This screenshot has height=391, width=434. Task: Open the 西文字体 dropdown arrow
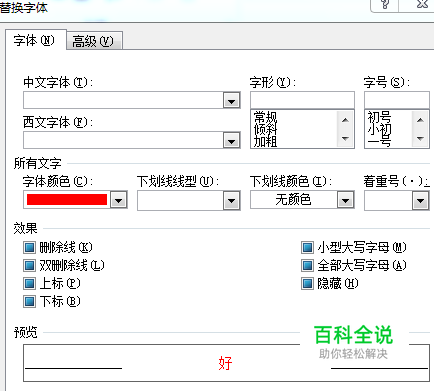[x=232, y=141]
